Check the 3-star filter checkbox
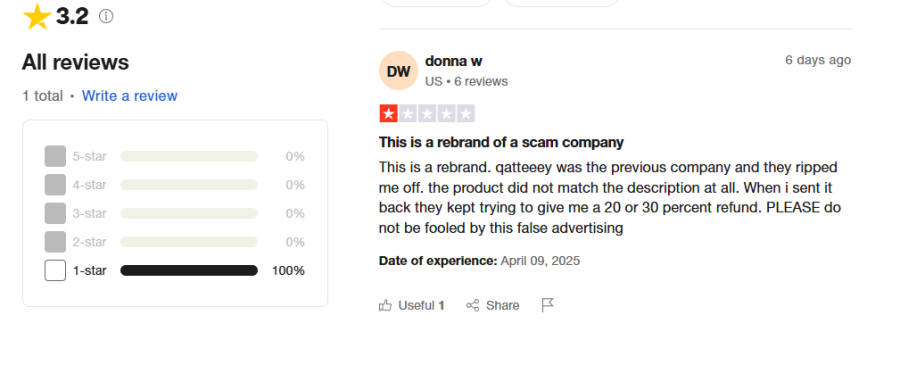 55,213
